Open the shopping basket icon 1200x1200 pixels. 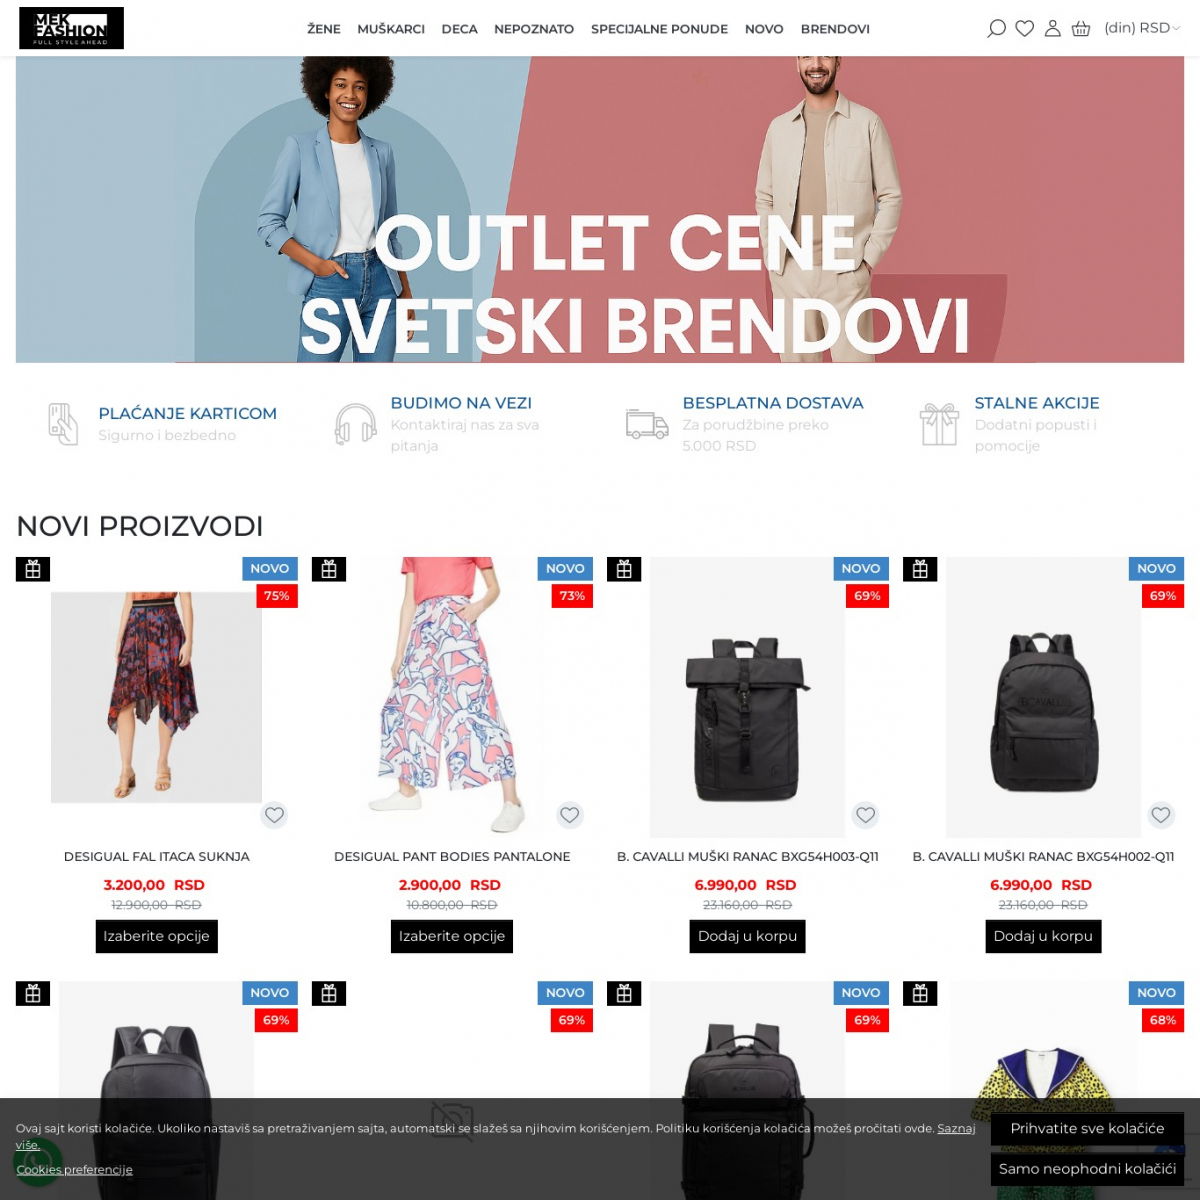(1081, 29)
